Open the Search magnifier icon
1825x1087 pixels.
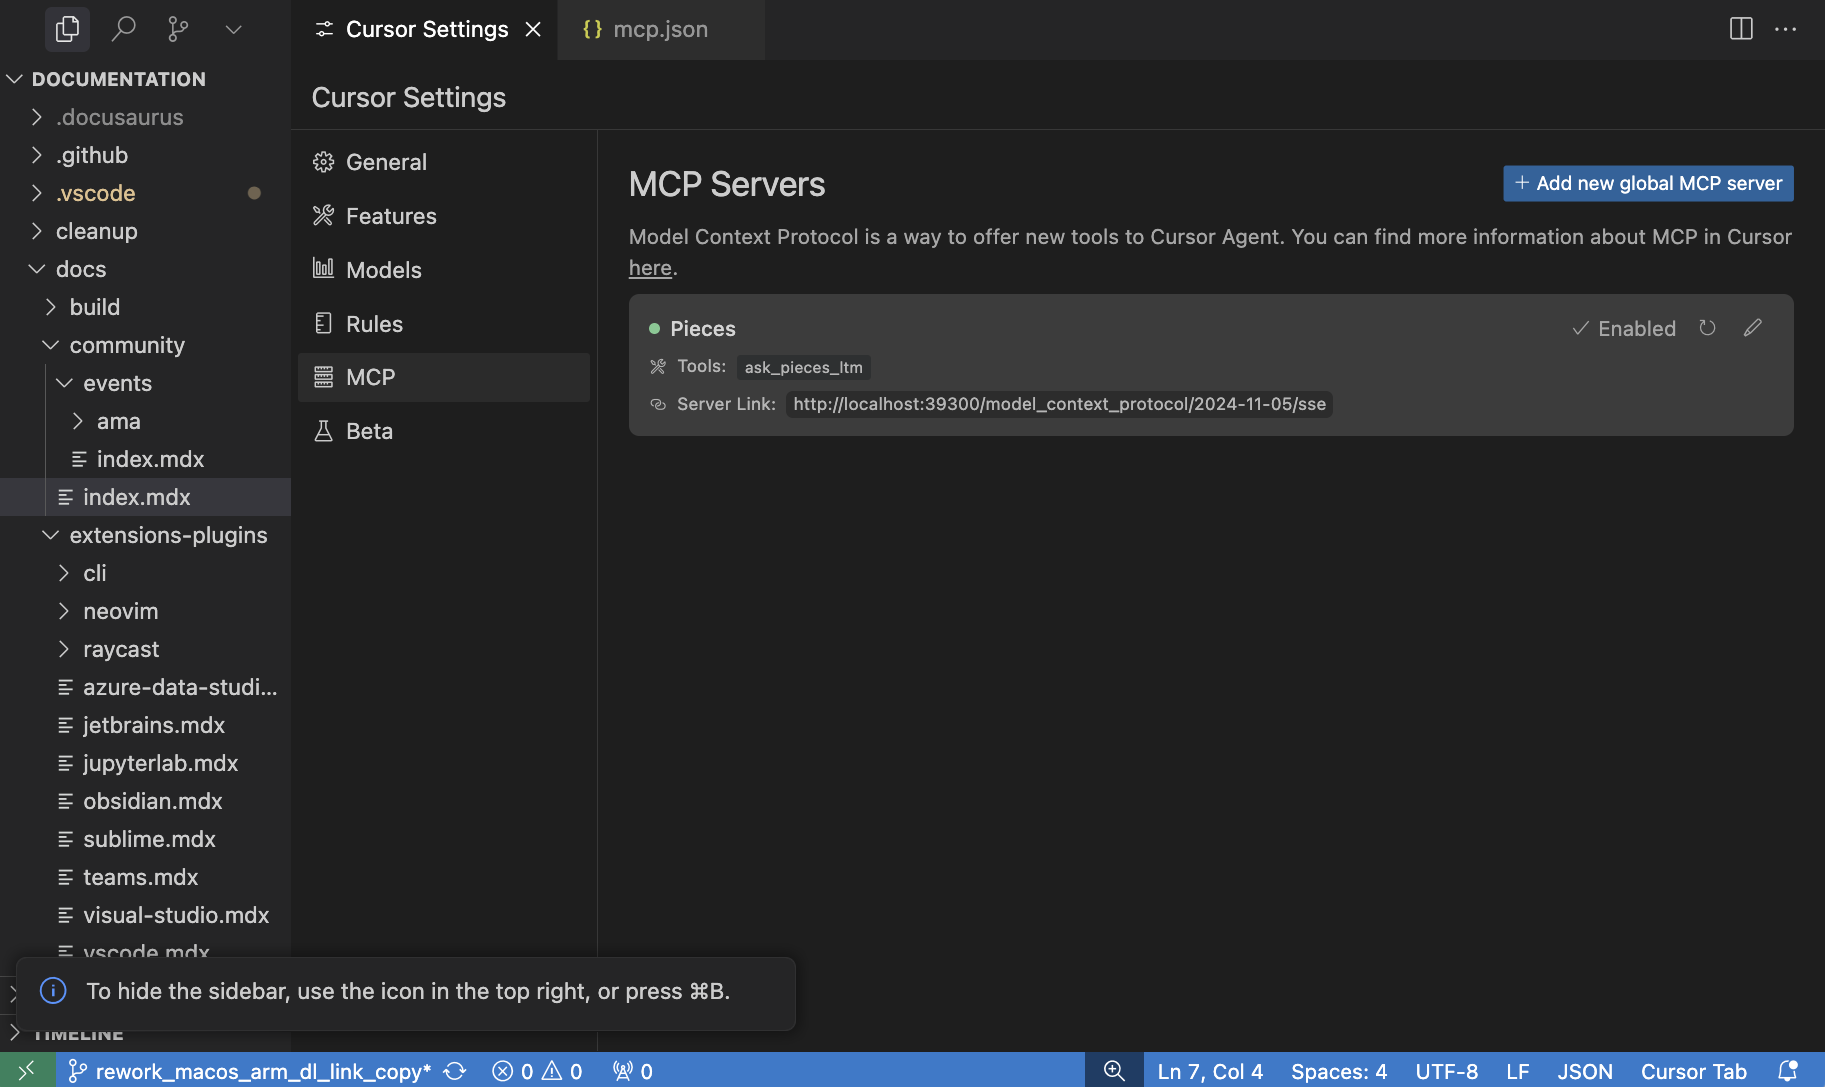[123, 29]
